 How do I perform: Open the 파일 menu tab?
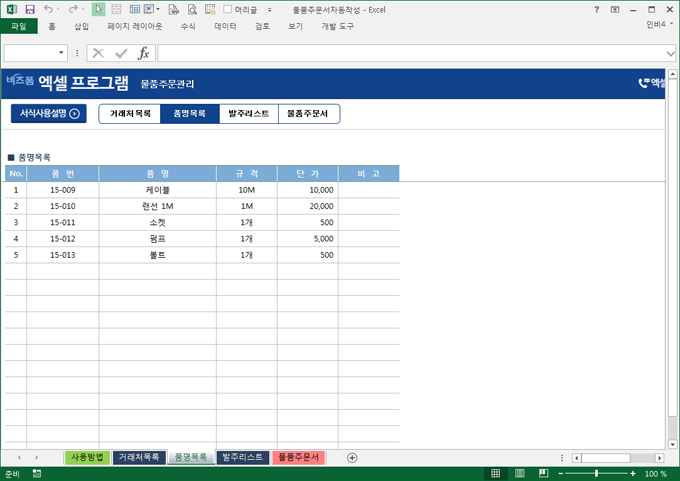[x=19, y=26]
